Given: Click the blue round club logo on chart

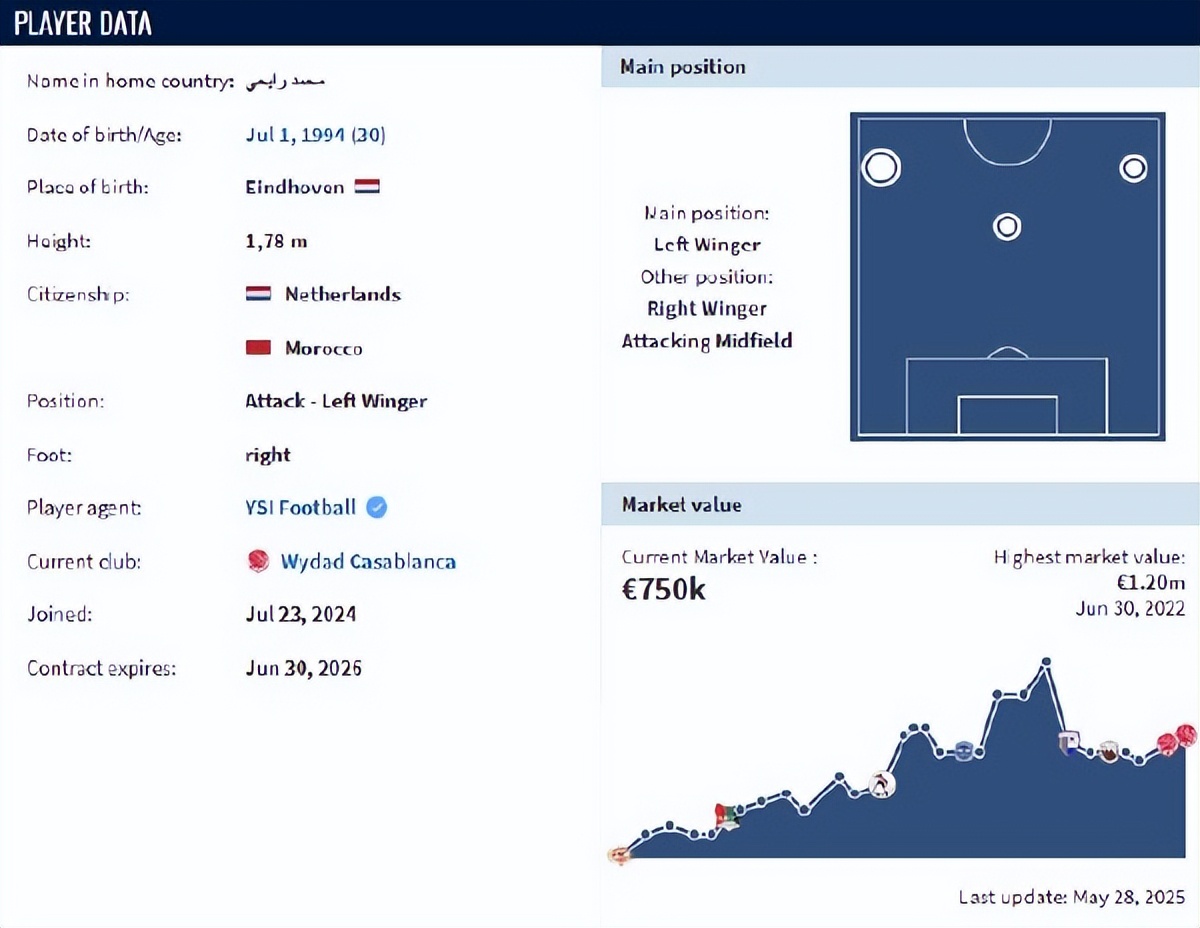Looking at the screenshot, I should click(x=963, y=750).
